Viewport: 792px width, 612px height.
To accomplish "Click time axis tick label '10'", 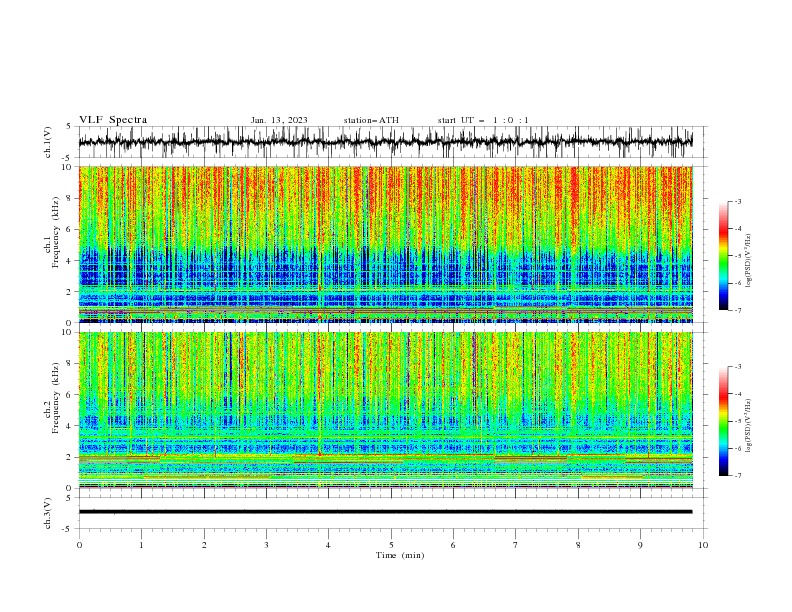I will tap(703, 545).
